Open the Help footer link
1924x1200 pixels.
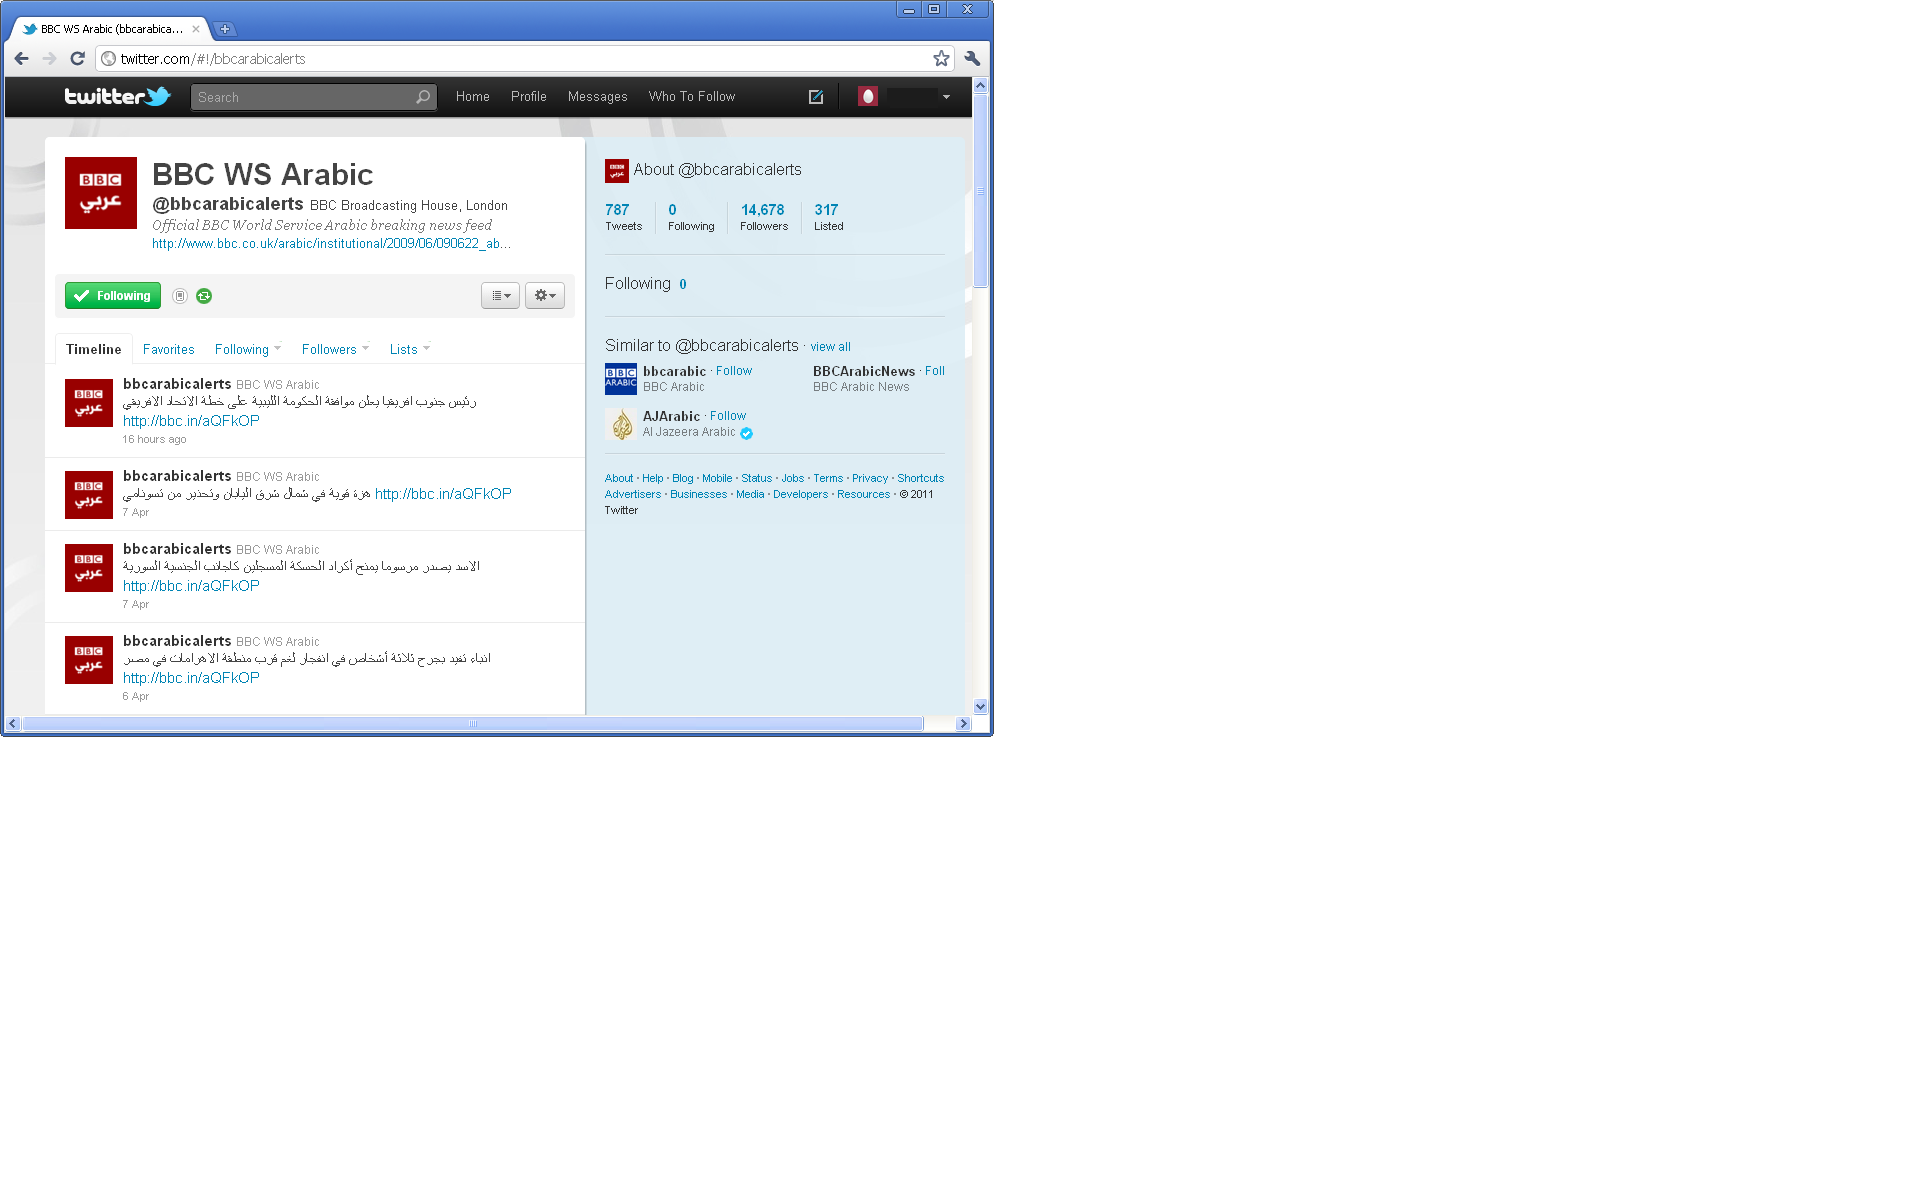[x=653, y=479]
